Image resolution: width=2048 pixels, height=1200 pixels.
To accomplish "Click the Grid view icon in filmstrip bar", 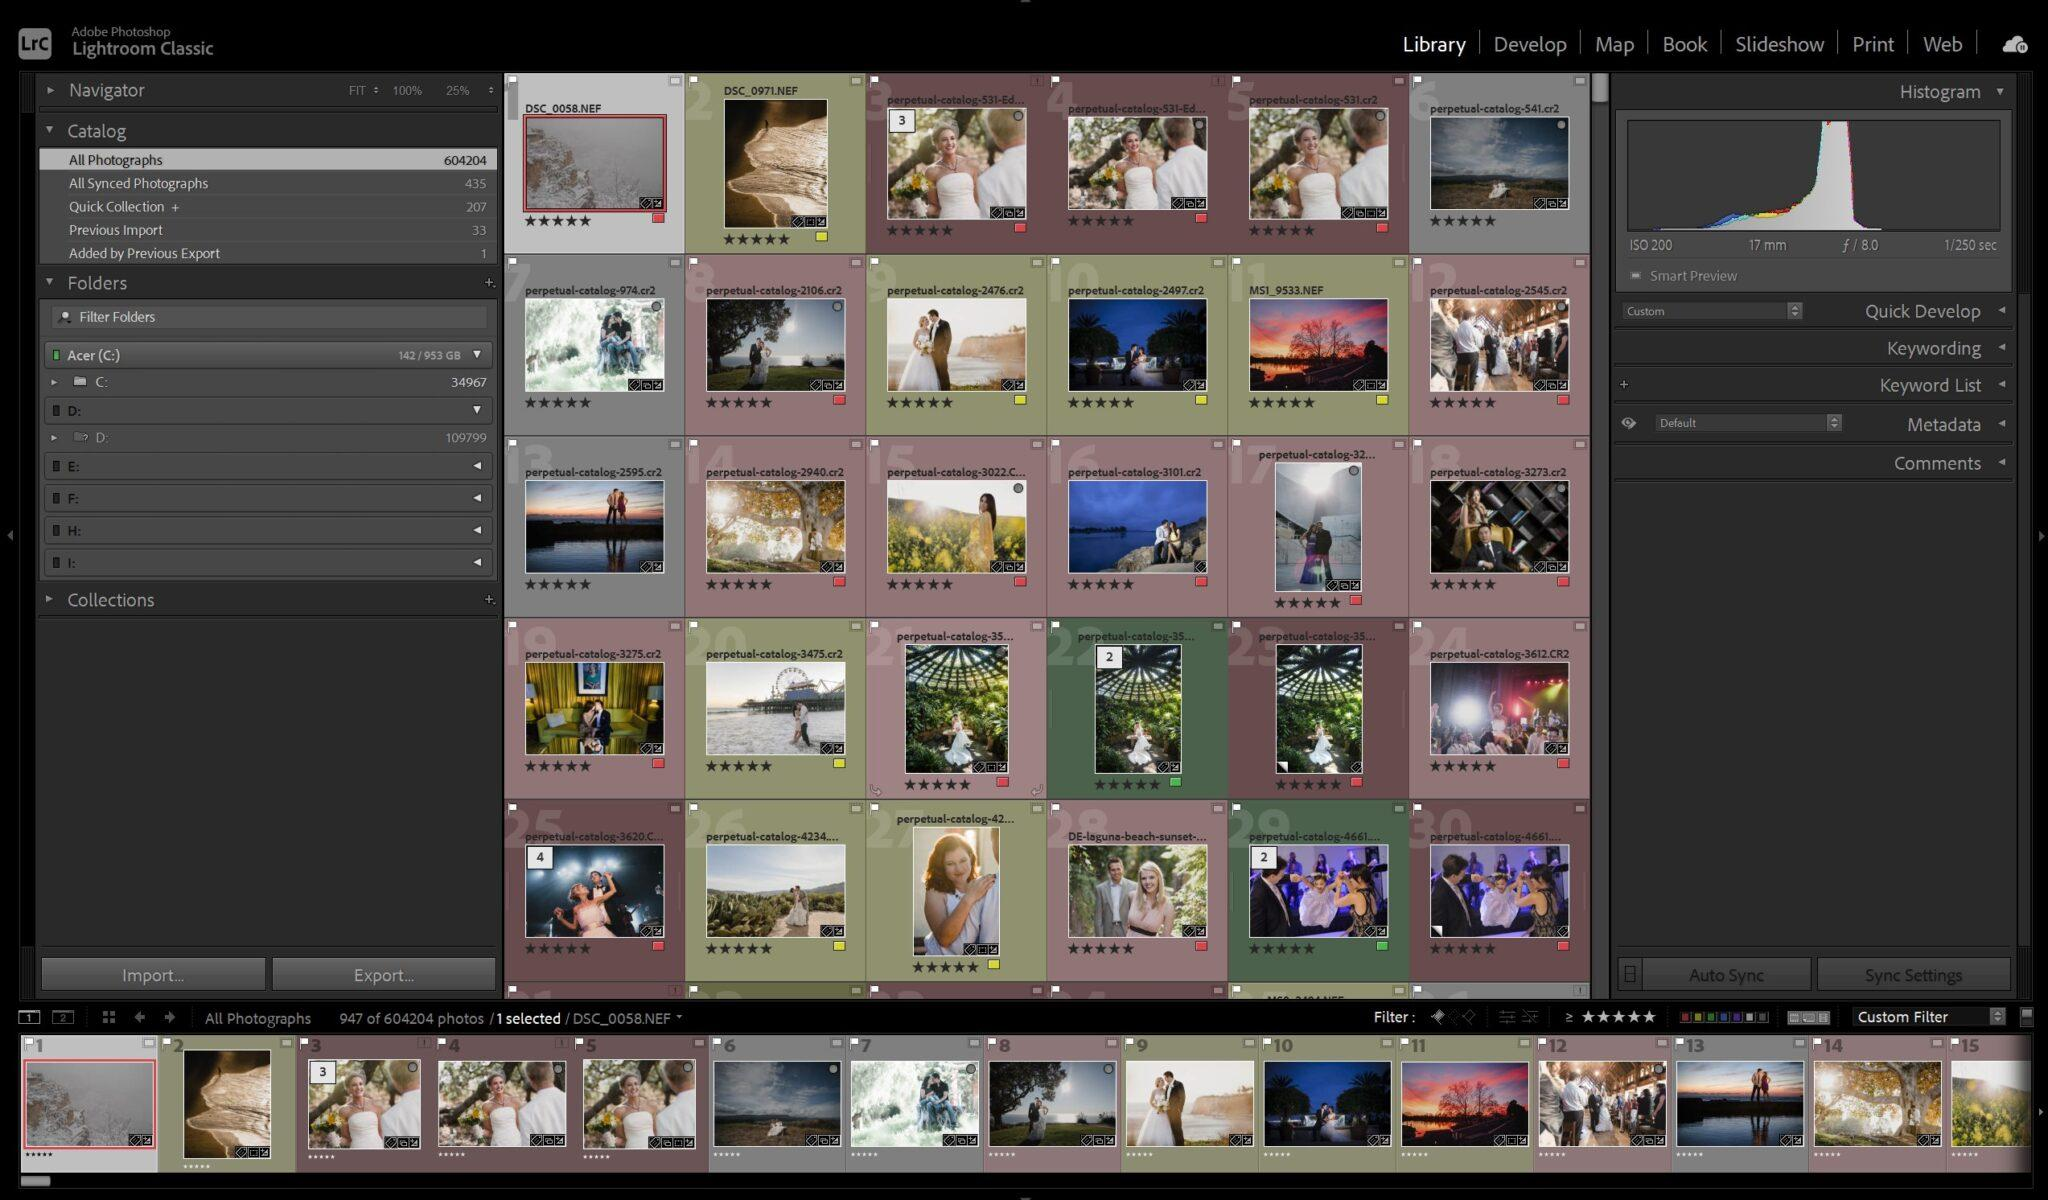I will (x=108, y=1017).
